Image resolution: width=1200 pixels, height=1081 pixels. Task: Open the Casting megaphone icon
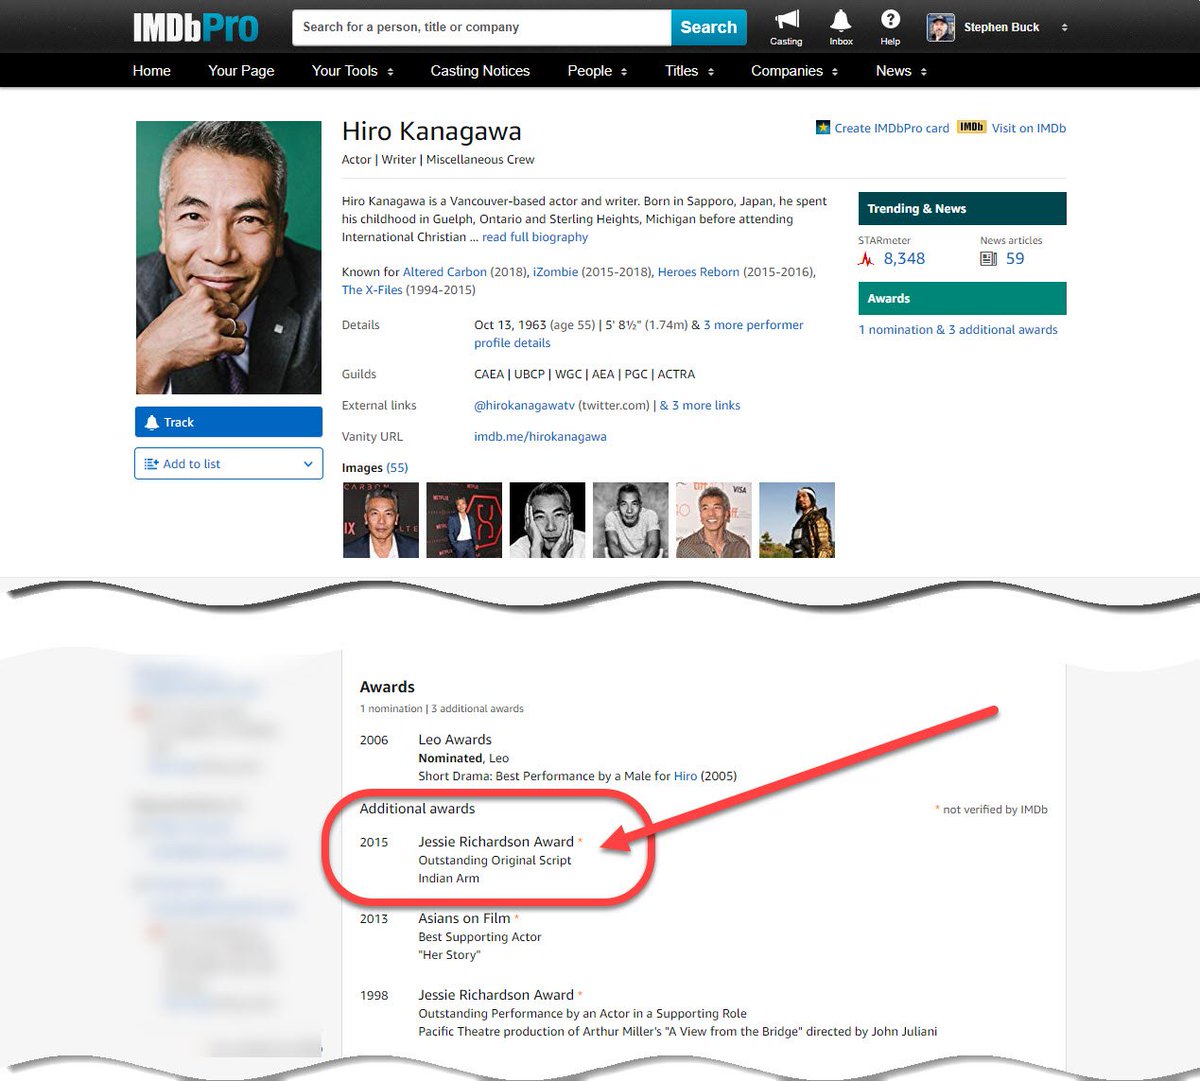(786, 21)
